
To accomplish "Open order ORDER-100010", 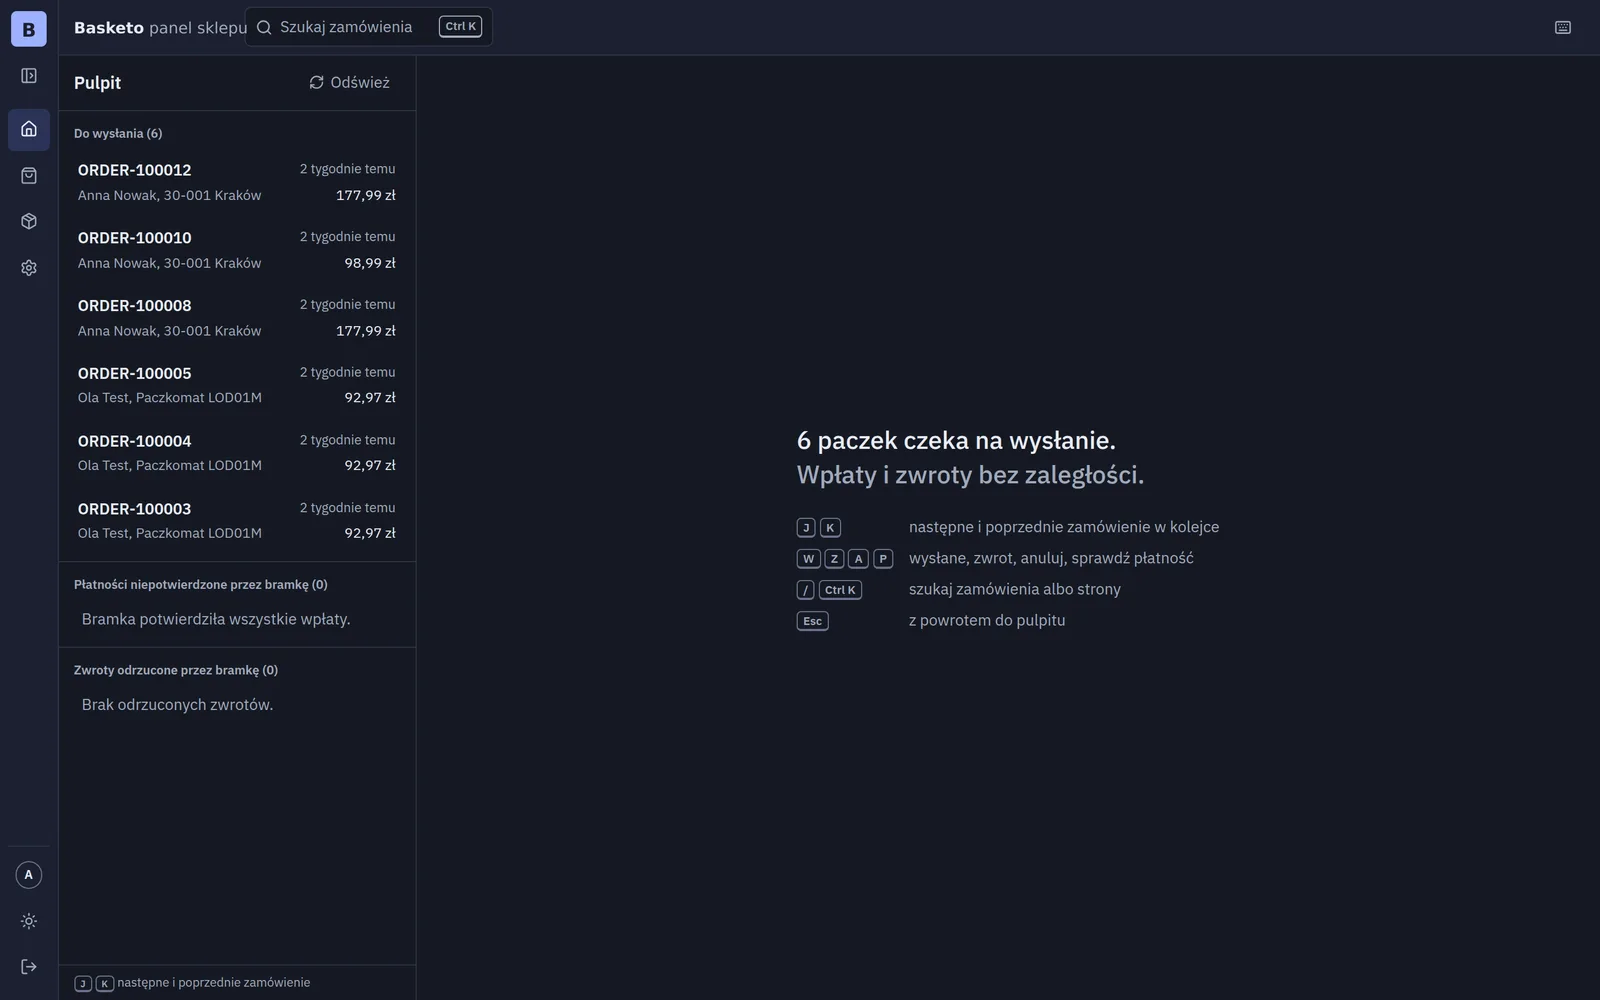I will point(237,250).
